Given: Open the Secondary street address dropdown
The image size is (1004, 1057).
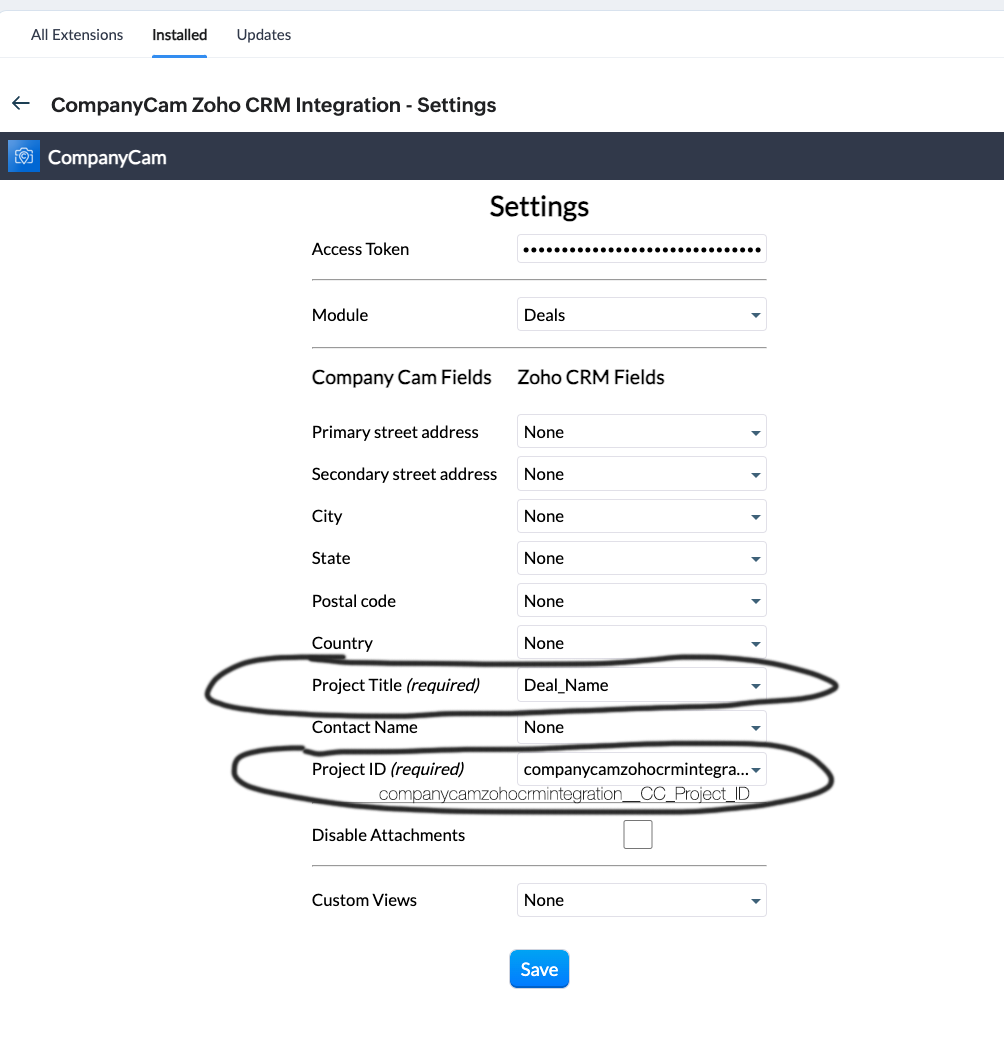Looking at the screenshot, I should [641, 474].
